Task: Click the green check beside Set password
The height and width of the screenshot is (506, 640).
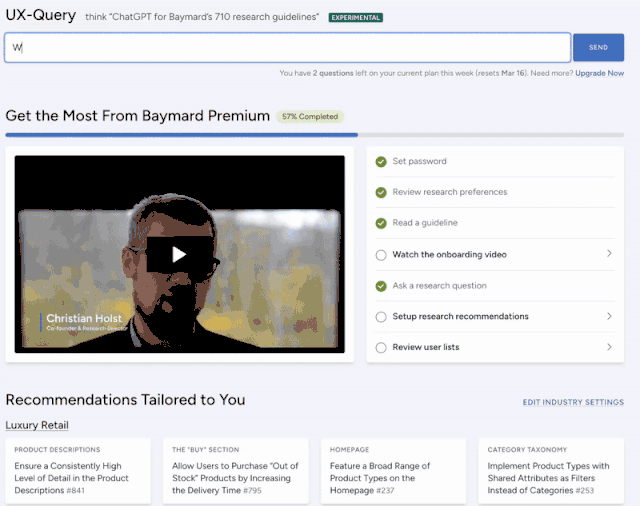Action: 381,162
